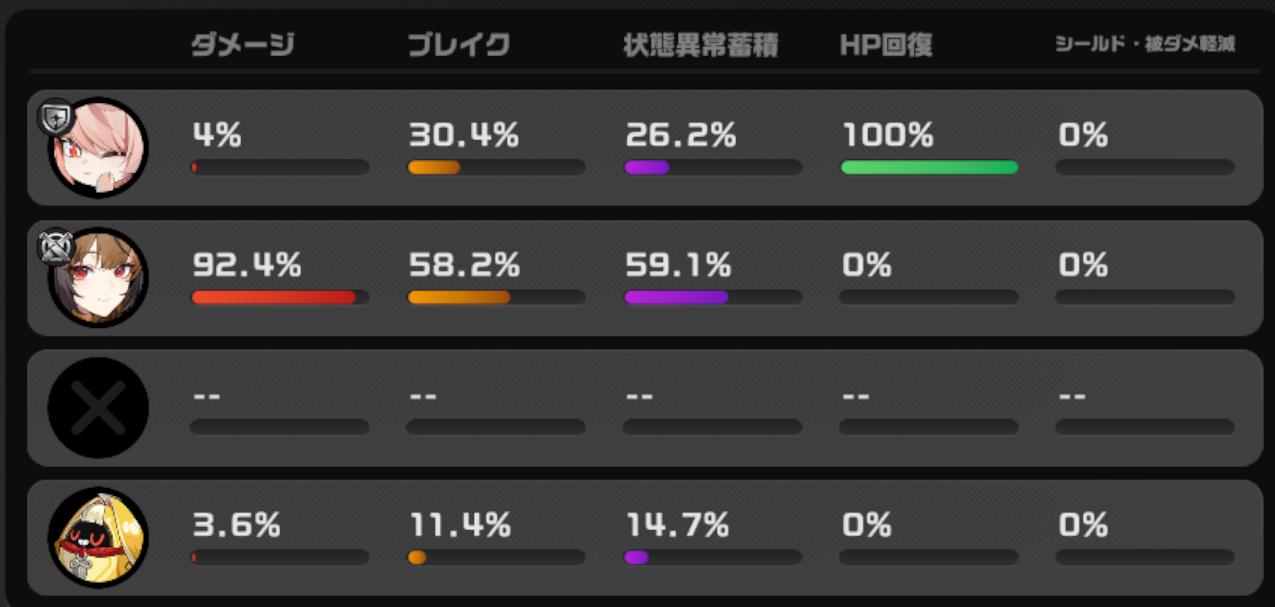
Task: Click the green 100% HP recovery bar
Action: [x=929, y=167]
